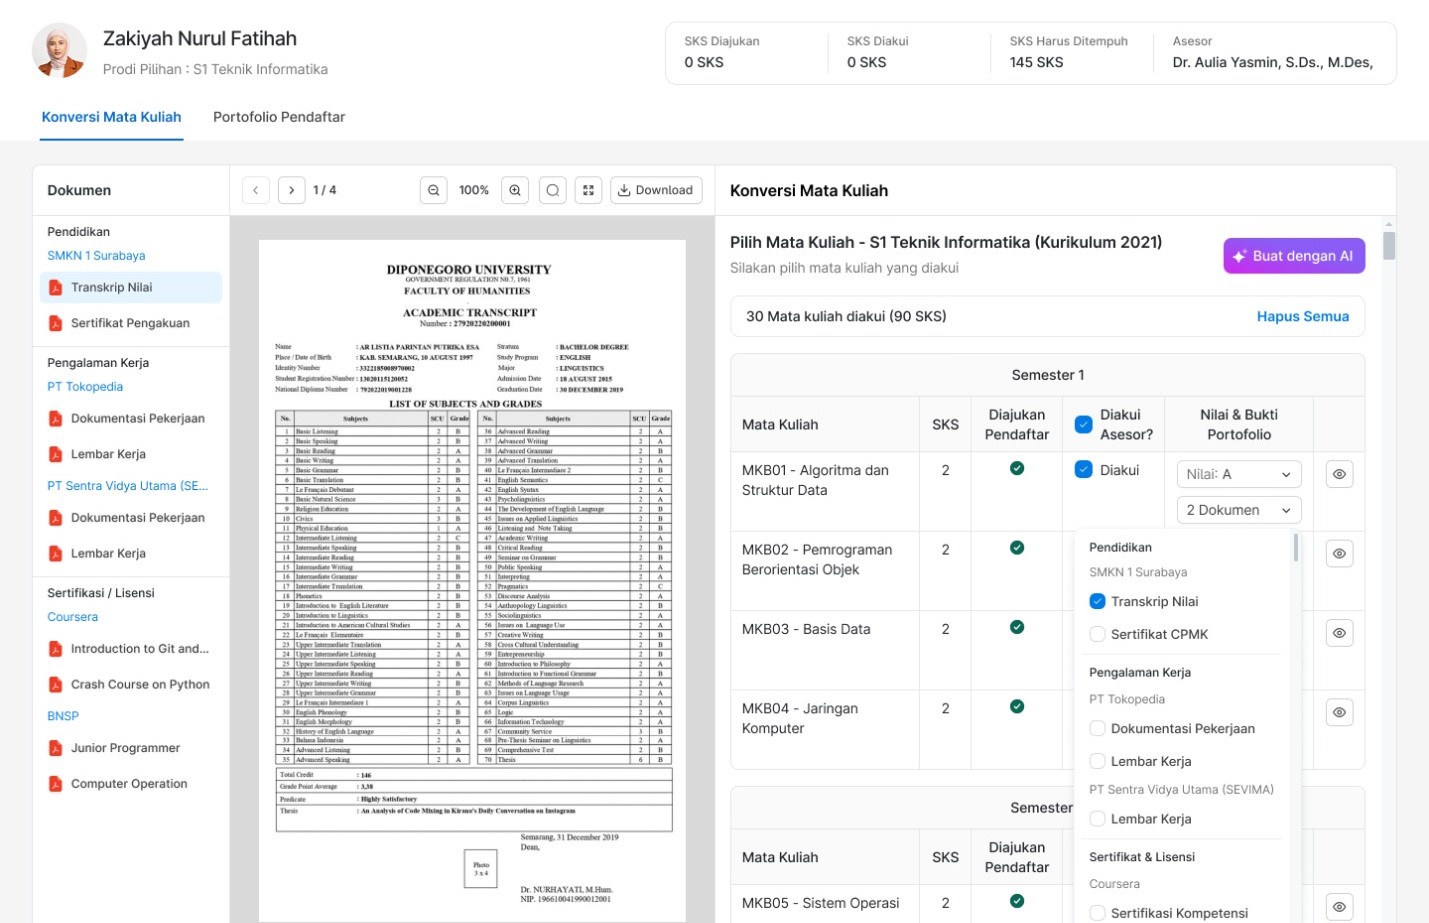The height and width of the screenshot is (923, 1429).
Task: Go to previous page in document viewer
Action: coord(256,190)
